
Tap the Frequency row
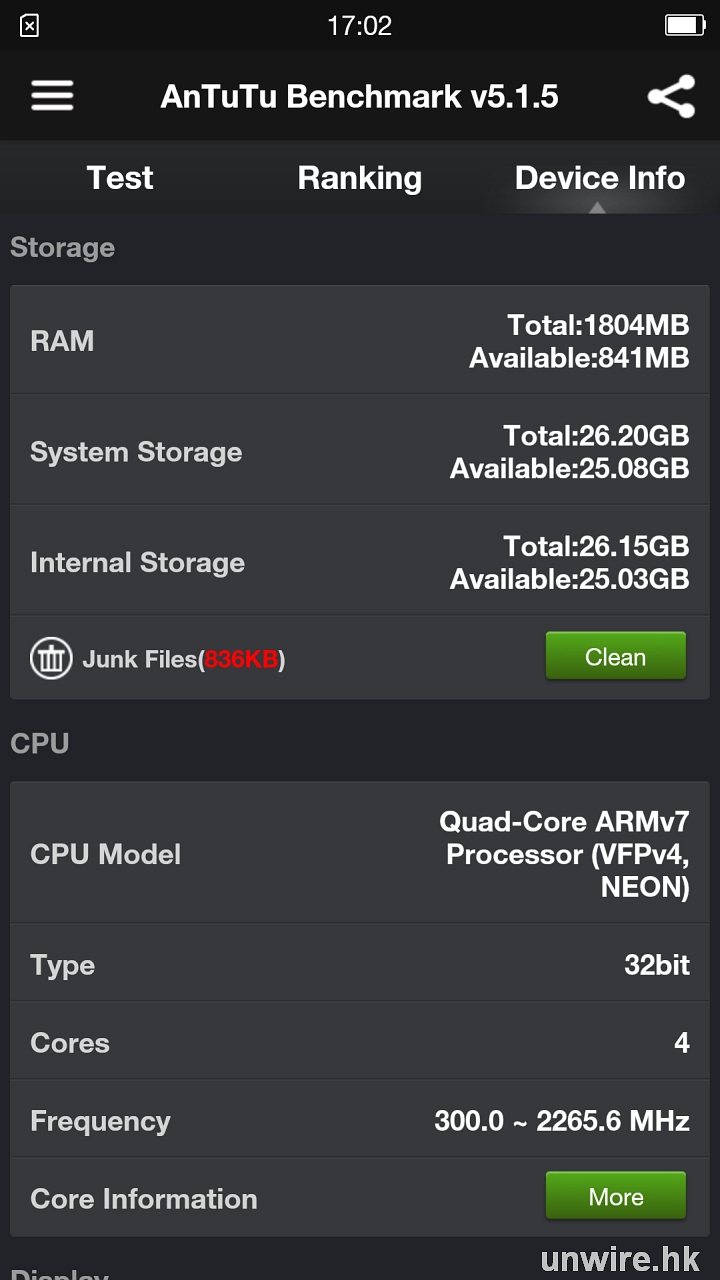pos(360,1121)
